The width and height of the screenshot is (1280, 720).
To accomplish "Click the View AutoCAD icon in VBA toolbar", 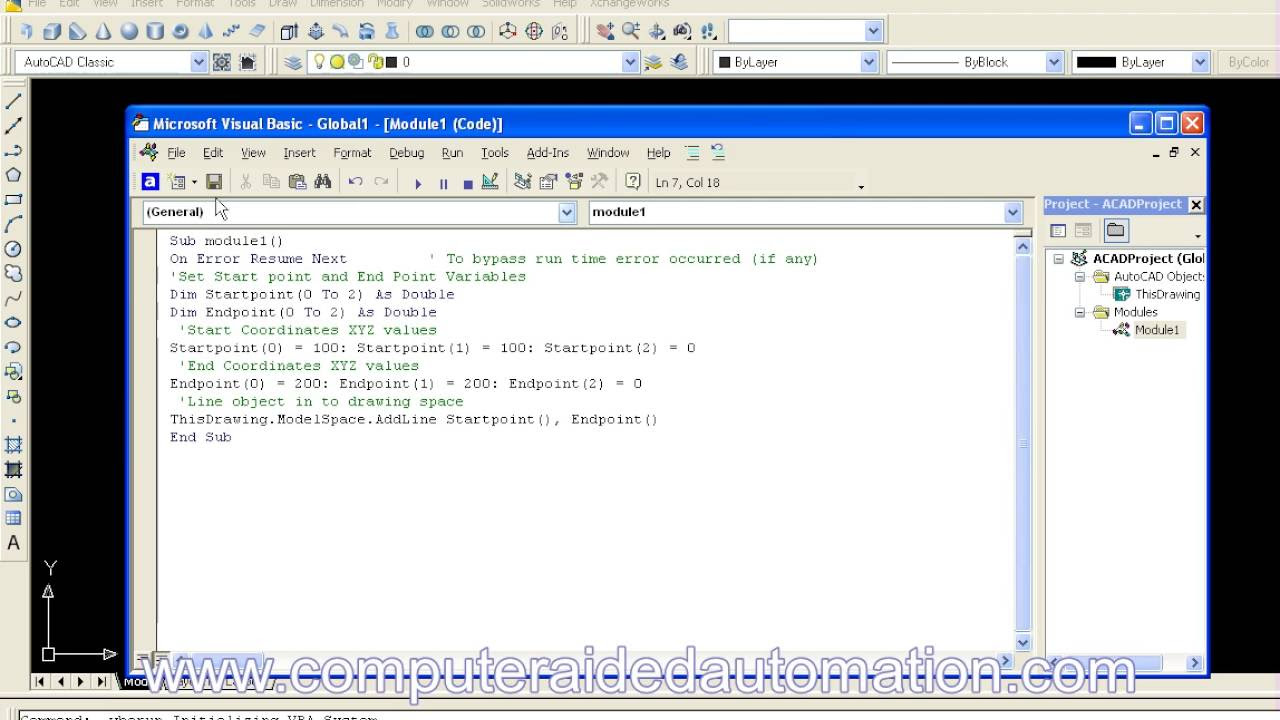I will pos(150,182).
